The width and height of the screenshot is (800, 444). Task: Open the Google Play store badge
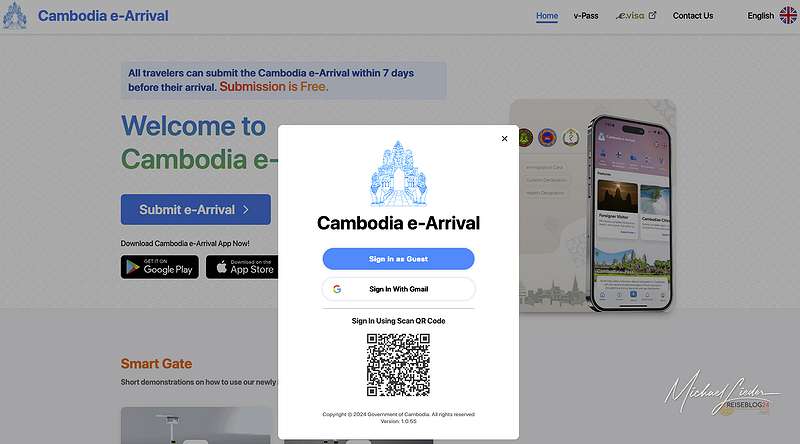(x=160, y=267)
